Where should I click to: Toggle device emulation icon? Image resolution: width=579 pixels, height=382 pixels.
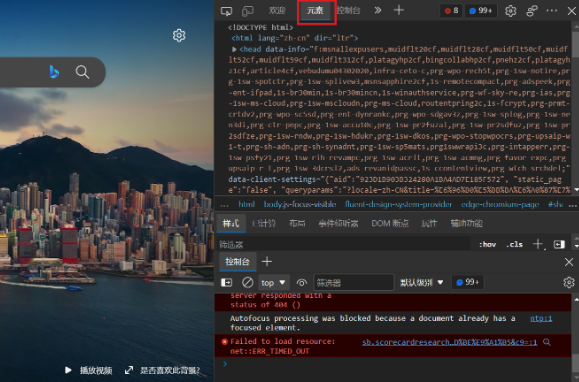(x=247, y=11)
